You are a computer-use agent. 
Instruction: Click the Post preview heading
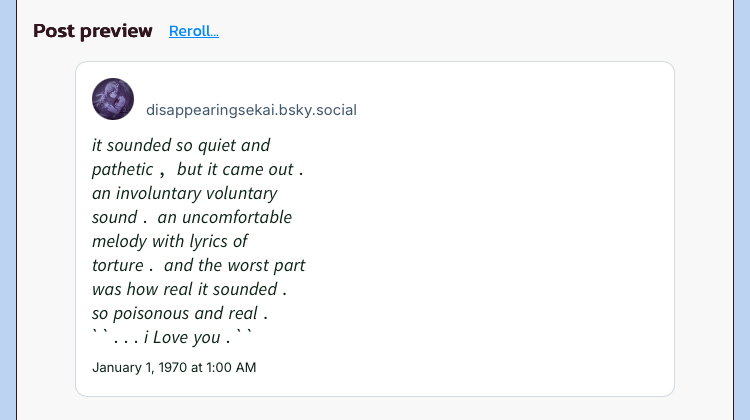tap(93, 31)
